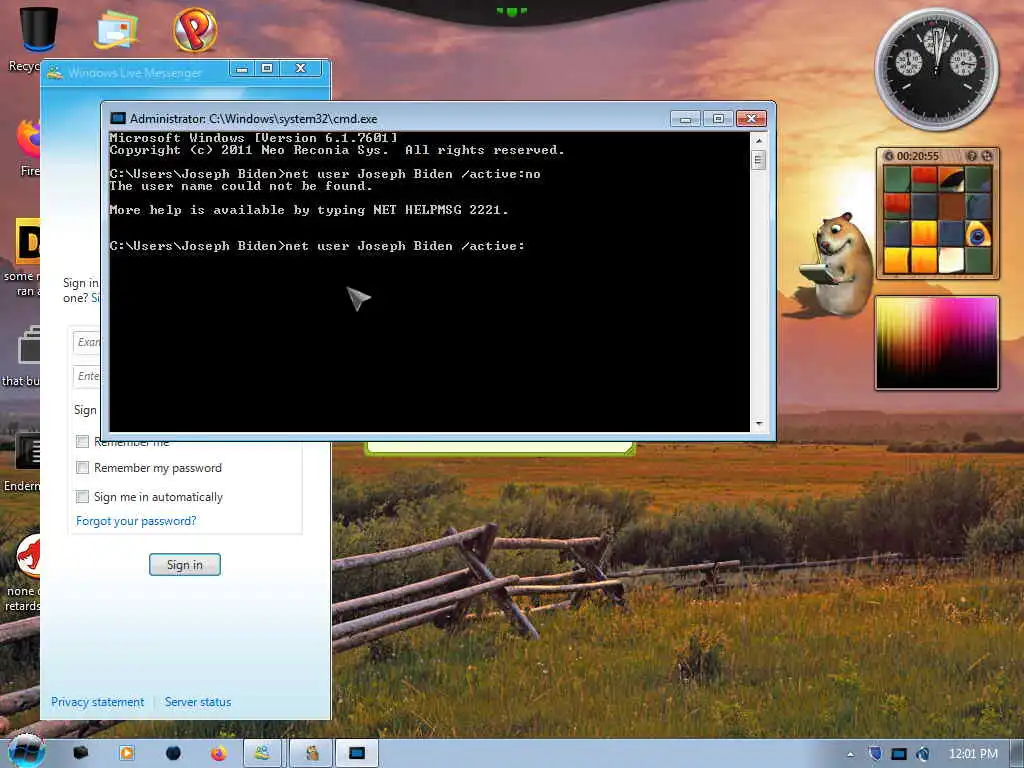The image size is (1024, 768).
Task: Click the taskbar clock showing 12:01 PM
Action: tap(973, 754)
